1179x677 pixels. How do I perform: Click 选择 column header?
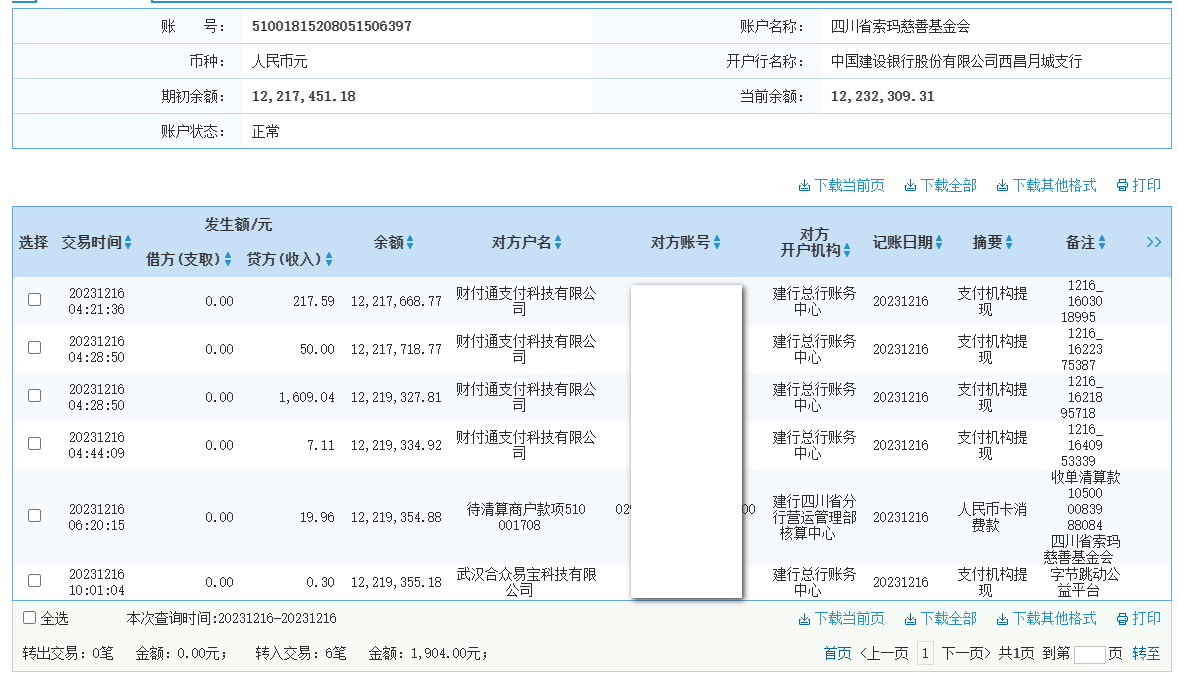33,242
